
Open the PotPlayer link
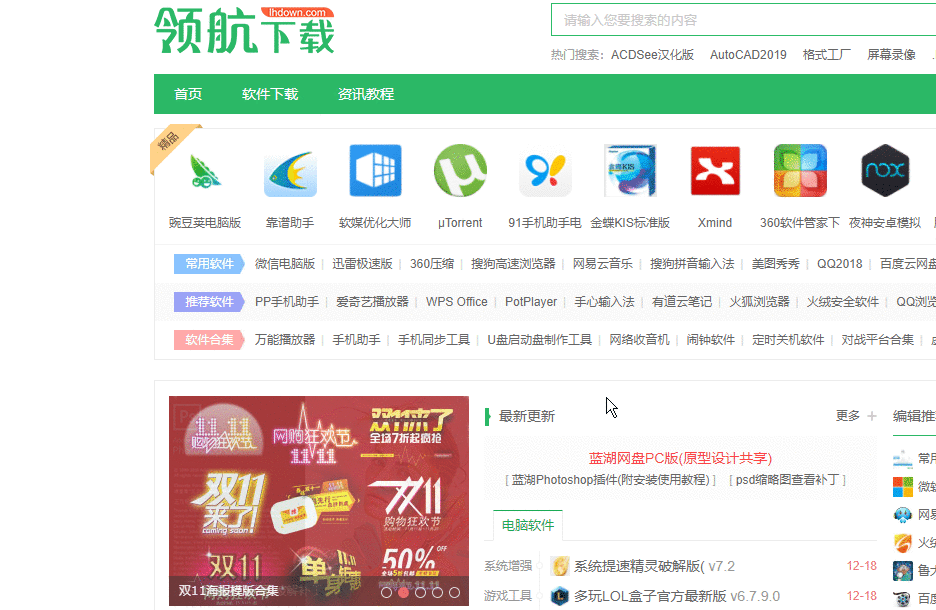tap(531, 302)
